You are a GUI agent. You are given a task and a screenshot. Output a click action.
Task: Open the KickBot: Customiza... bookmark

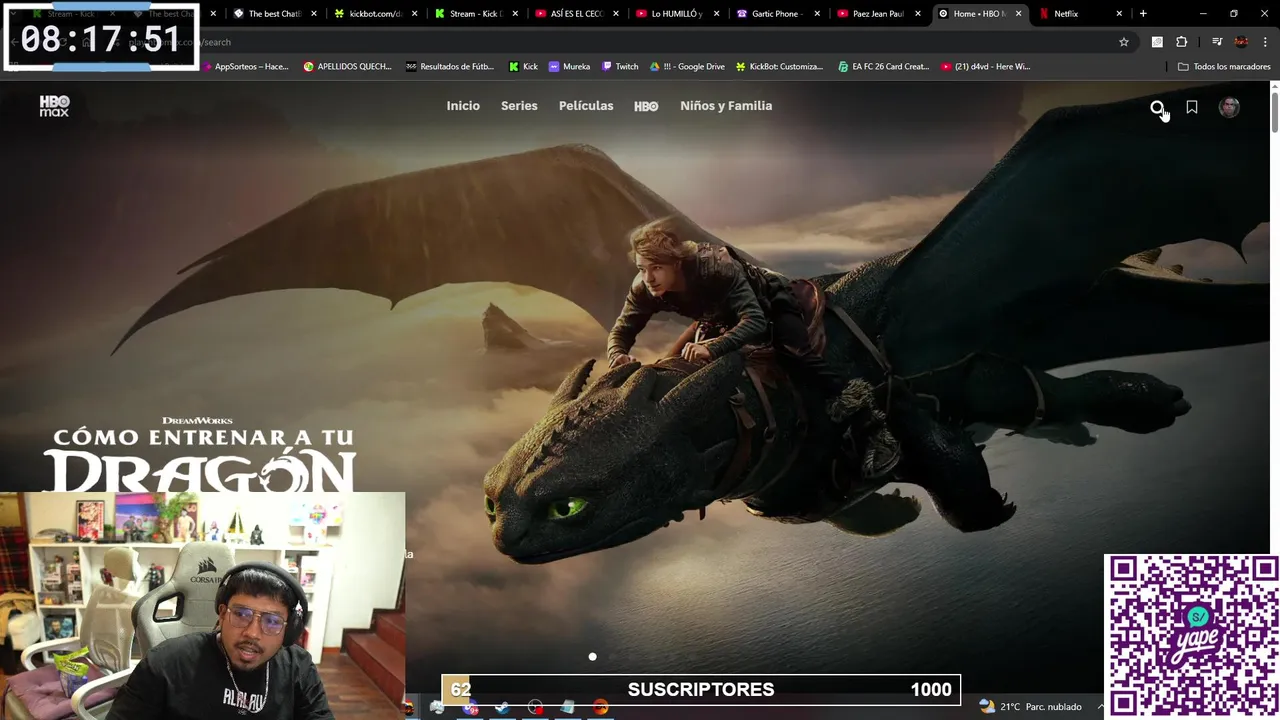click(x=779, y=67)
